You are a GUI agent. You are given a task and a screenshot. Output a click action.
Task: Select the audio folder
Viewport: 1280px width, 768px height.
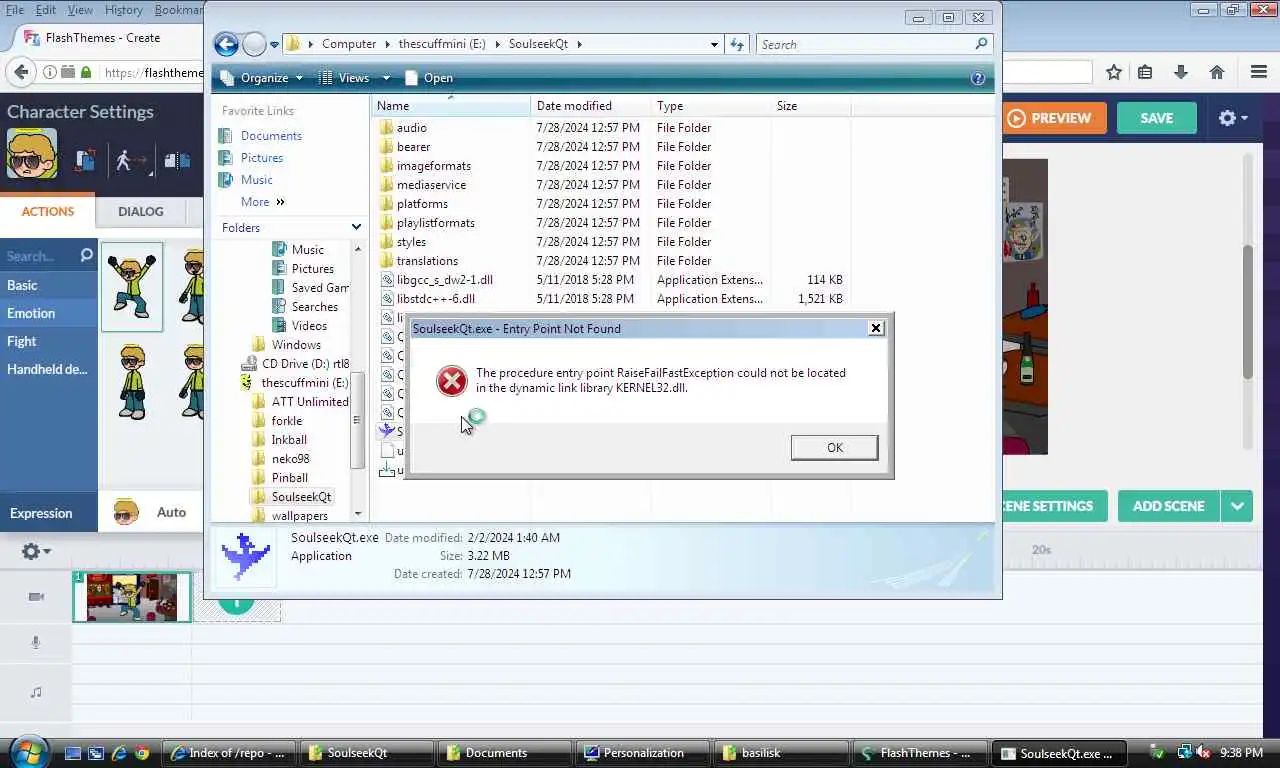click(411, 128)
